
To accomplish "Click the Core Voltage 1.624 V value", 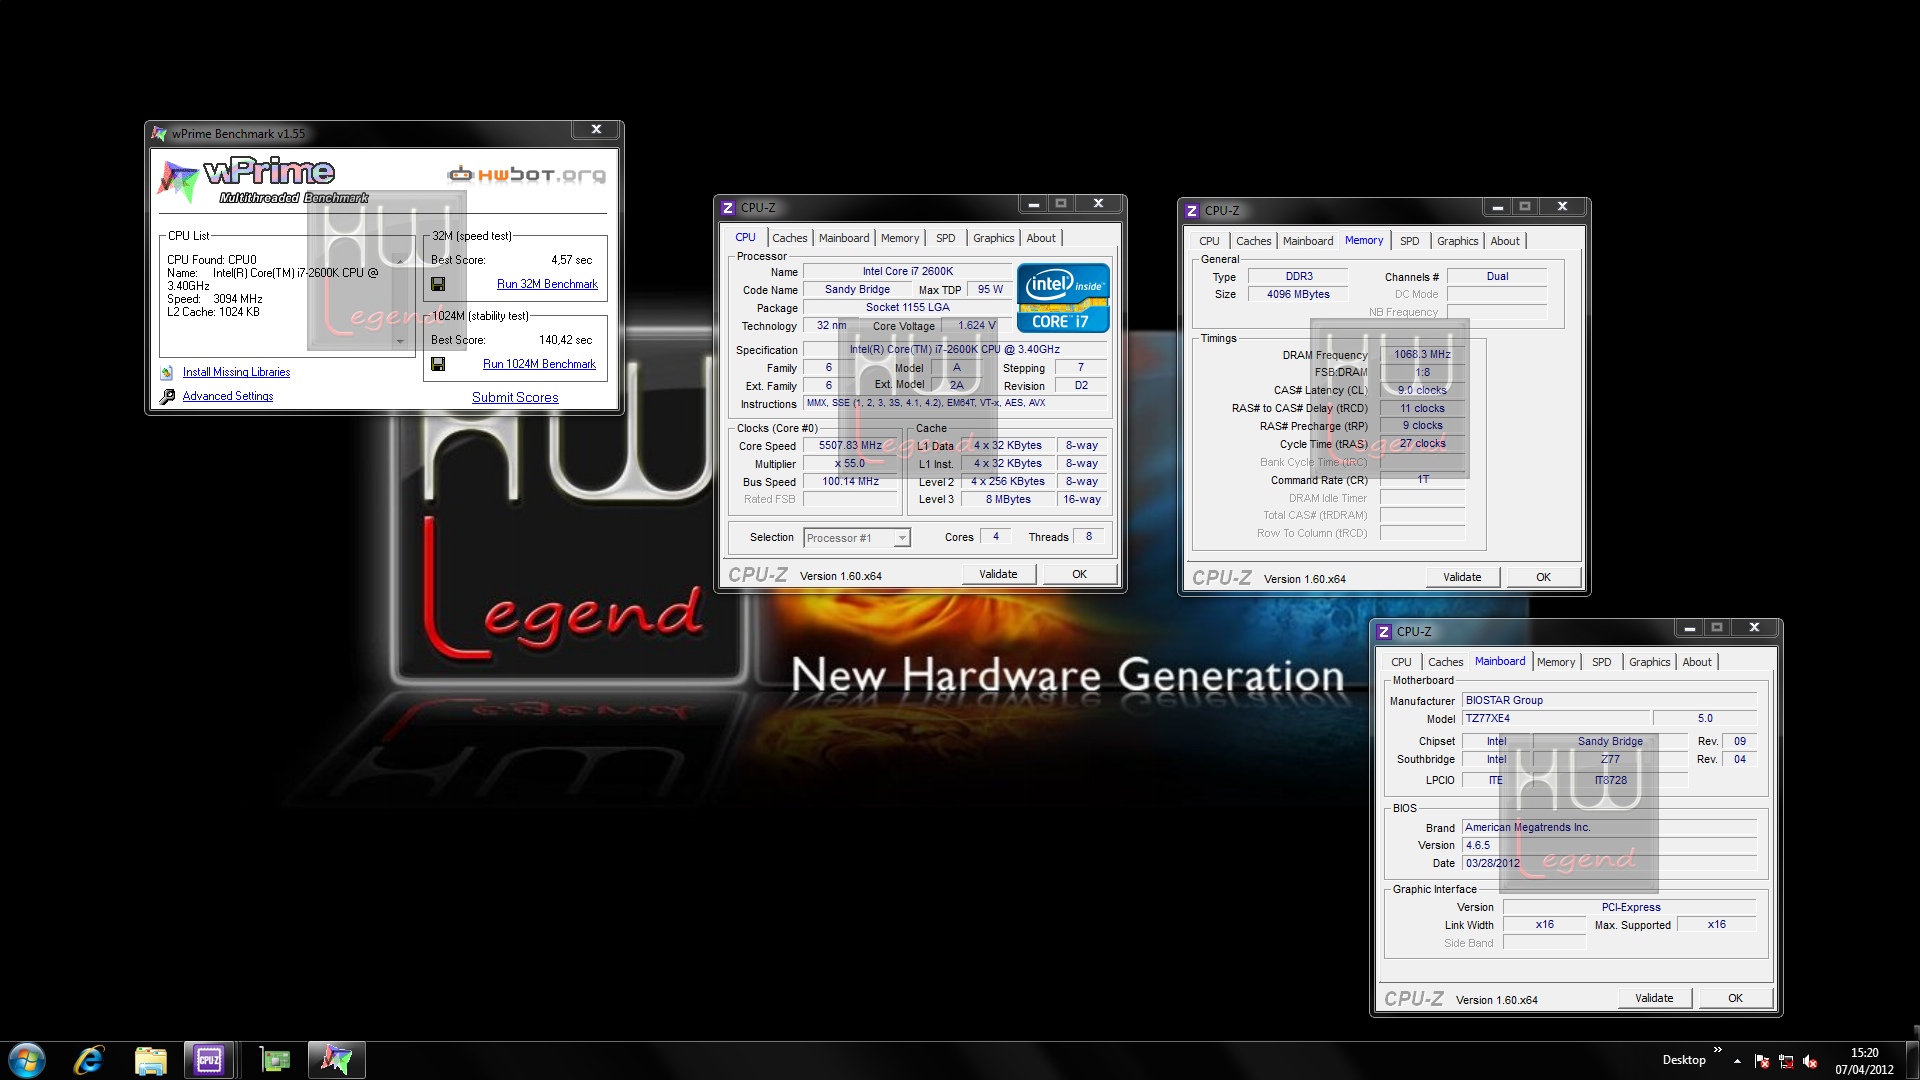I will coord(977,326).
